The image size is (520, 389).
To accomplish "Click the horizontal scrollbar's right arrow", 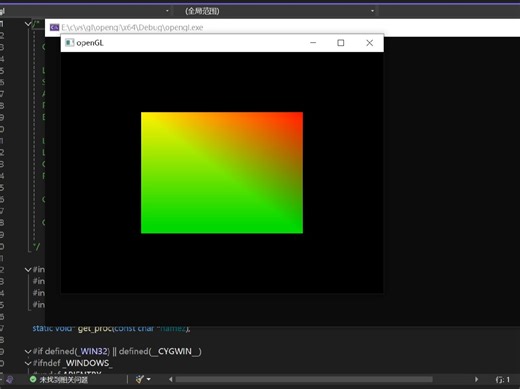I will tap(476, 379).
